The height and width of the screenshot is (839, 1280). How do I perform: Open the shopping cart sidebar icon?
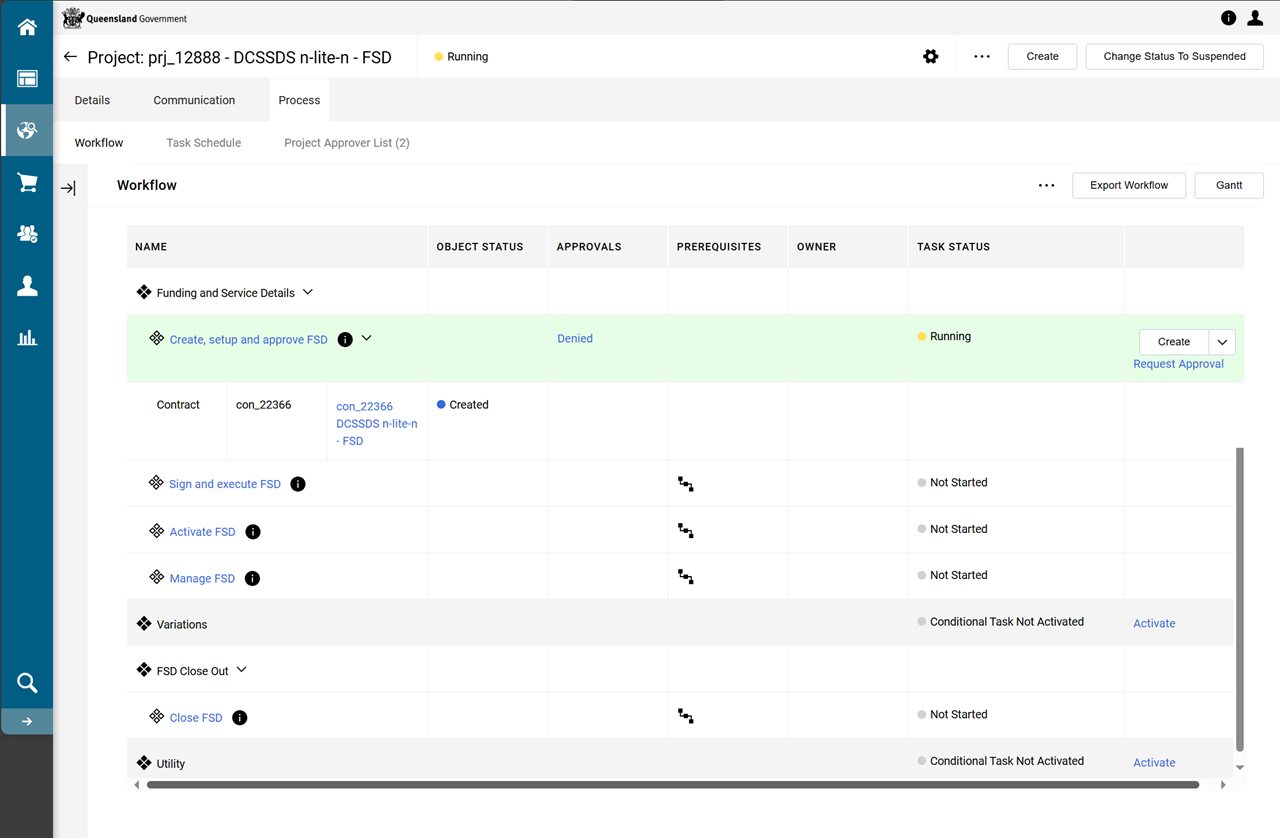coord(27,183)
